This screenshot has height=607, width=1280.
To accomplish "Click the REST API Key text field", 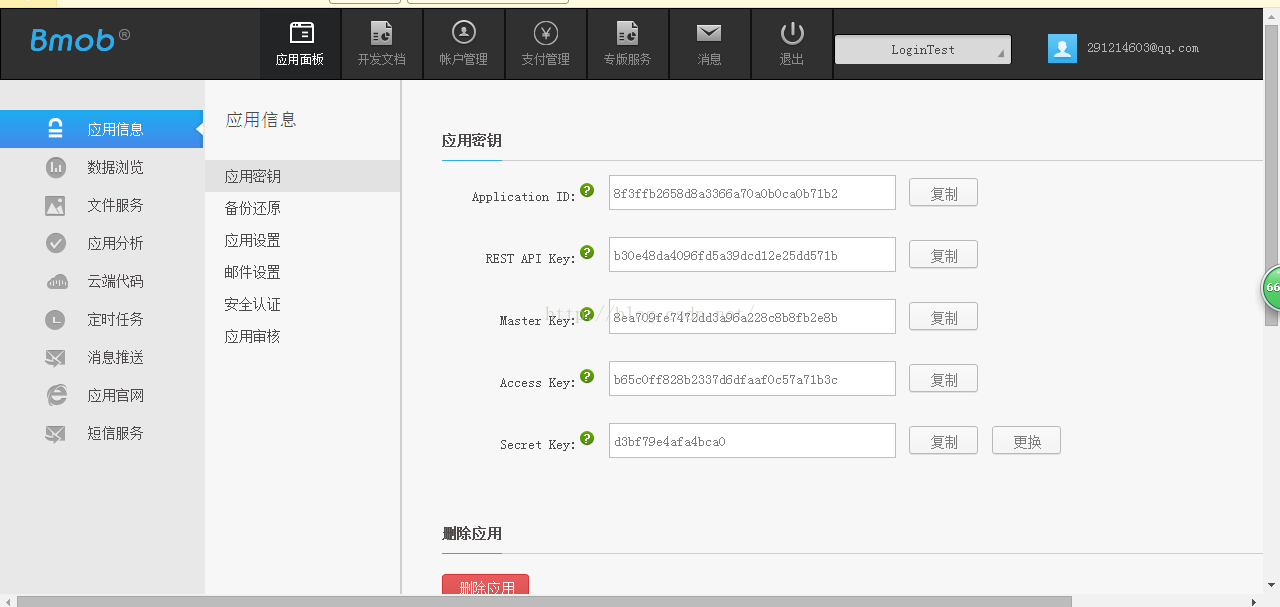I will pos(752,255).
